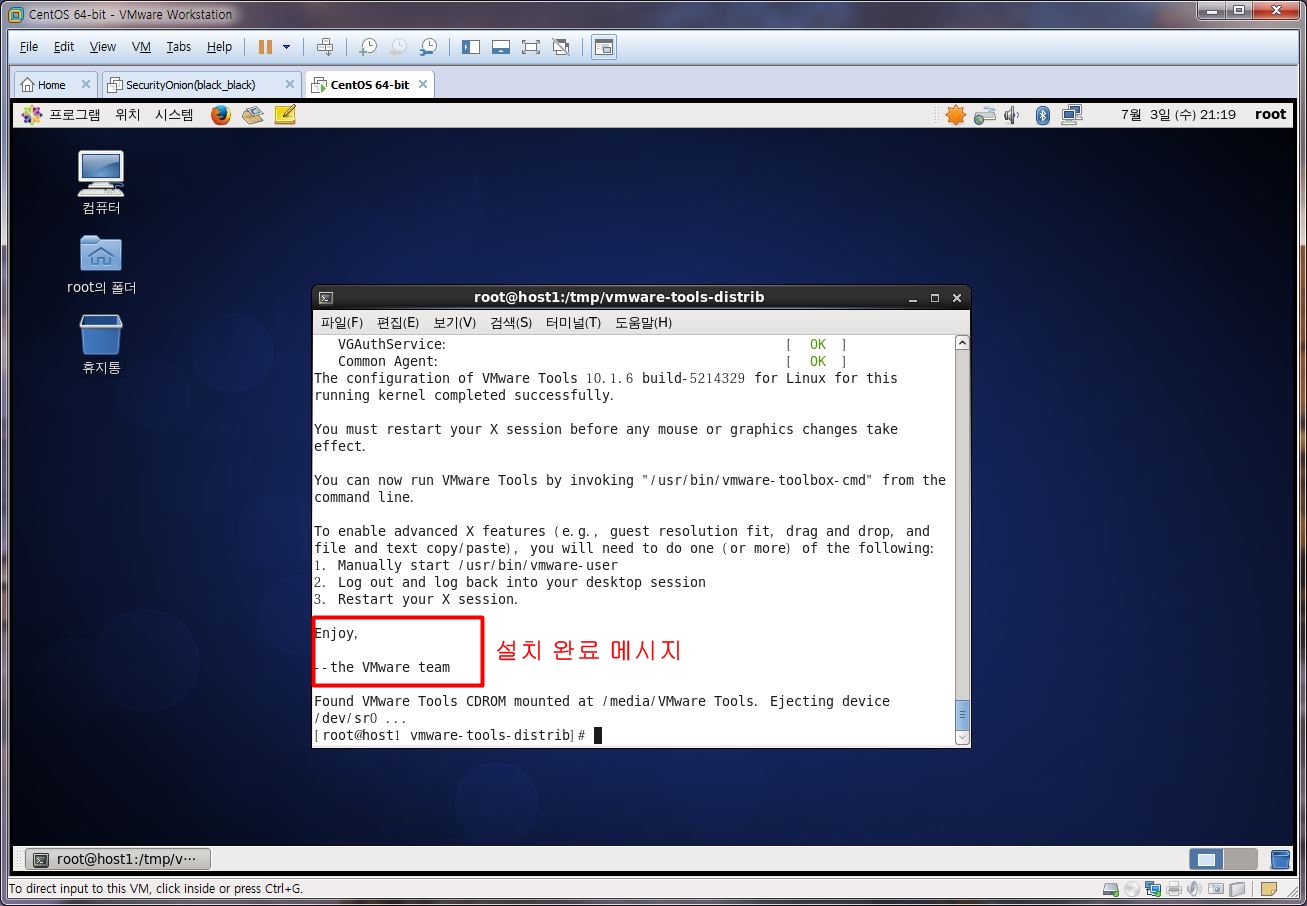Open the 위치 places menu
Screen dimensions: 1307x906
pyautogui.click(x=128, y=115)
